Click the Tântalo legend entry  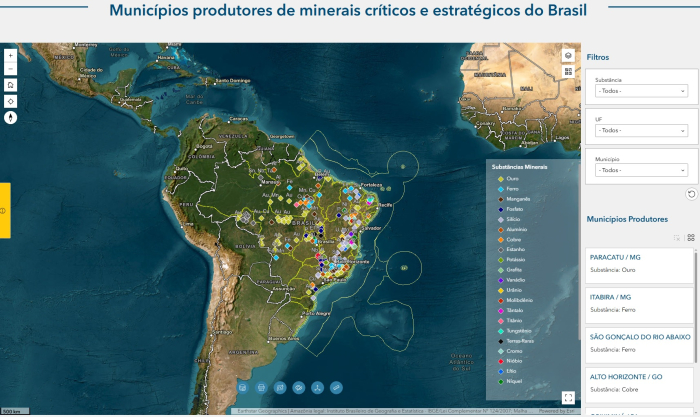pyautogui.click(x=514, y=310)
